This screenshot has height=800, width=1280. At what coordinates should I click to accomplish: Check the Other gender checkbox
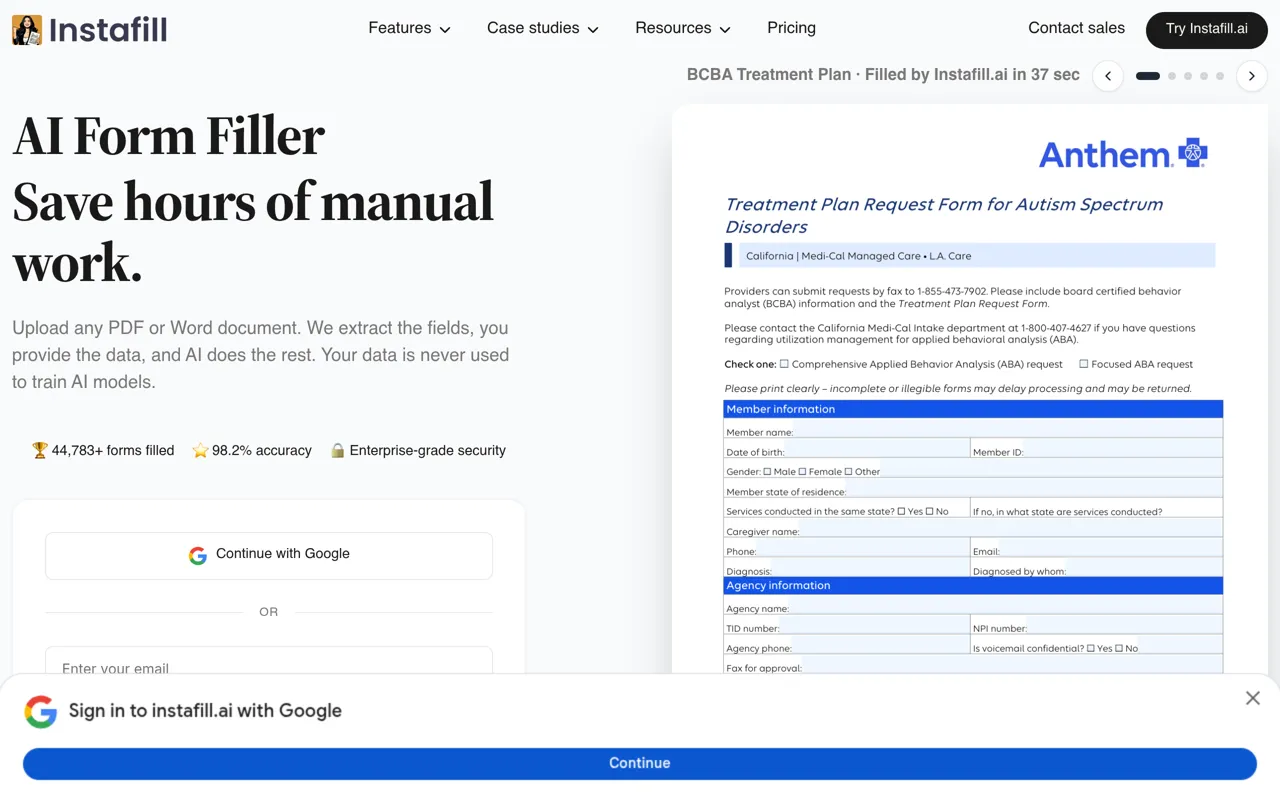coord(848,471)
